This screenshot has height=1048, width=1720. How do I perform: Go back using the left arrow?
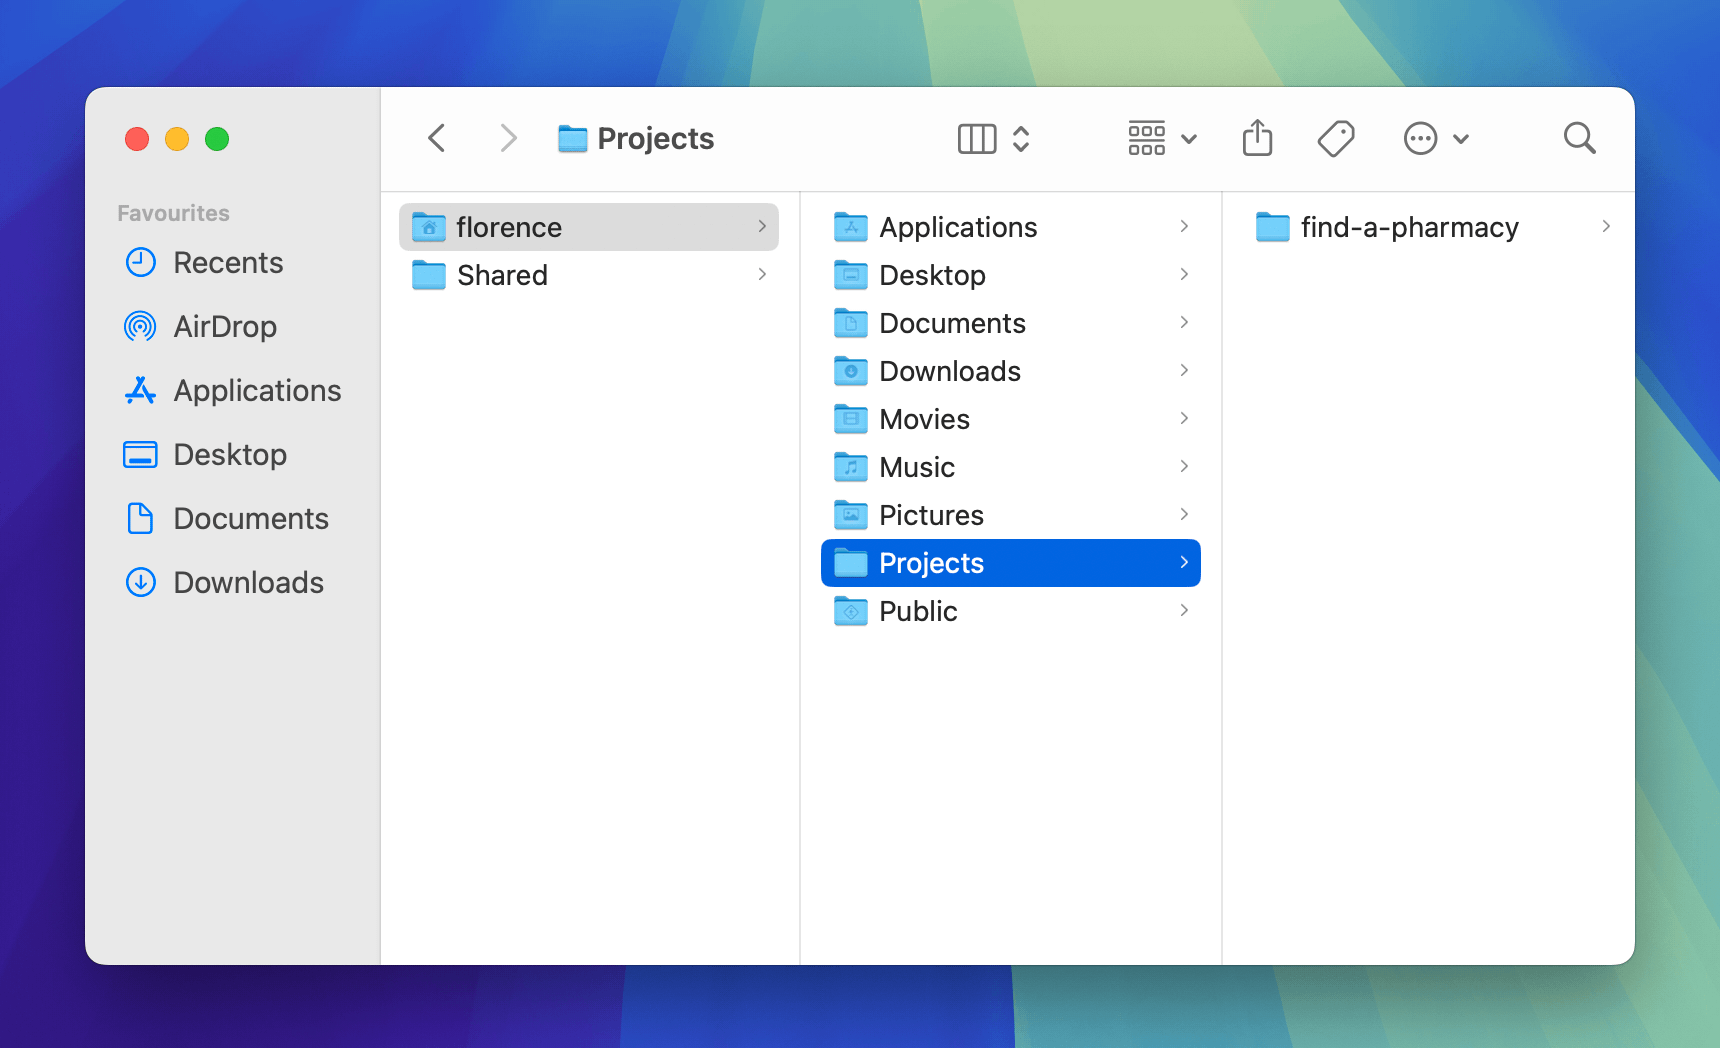coord(437,138)
